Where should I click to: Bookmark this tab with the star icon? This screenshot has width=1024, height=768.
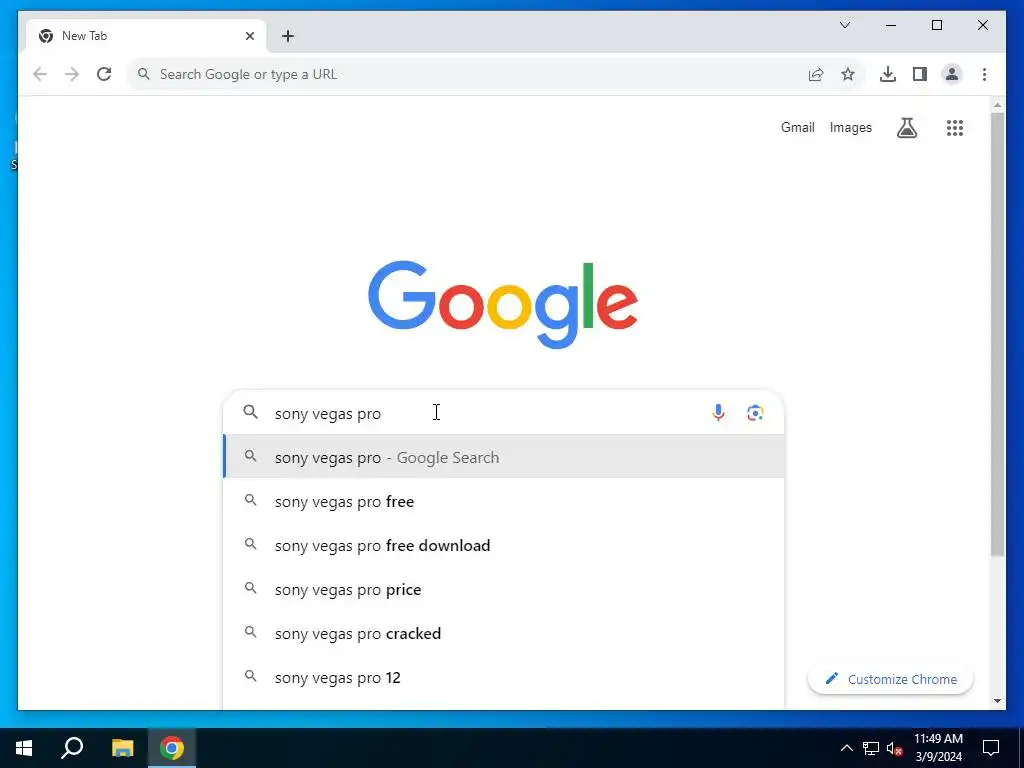848,74
